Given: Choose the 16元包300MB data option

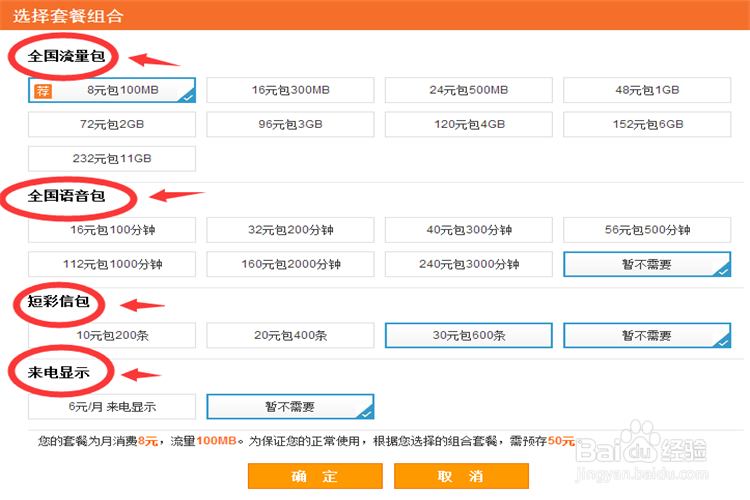Looking at the screenshot, I should 290,90.
